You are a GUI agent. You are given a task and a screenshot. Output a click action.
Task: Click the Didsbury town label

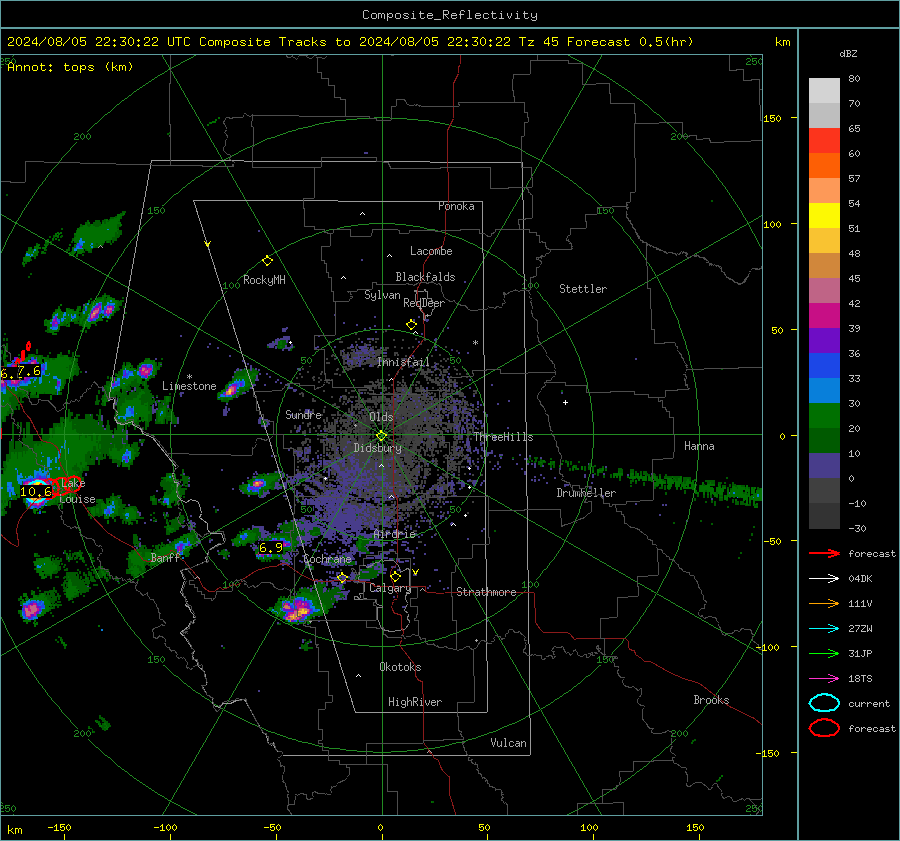point(377,448)
